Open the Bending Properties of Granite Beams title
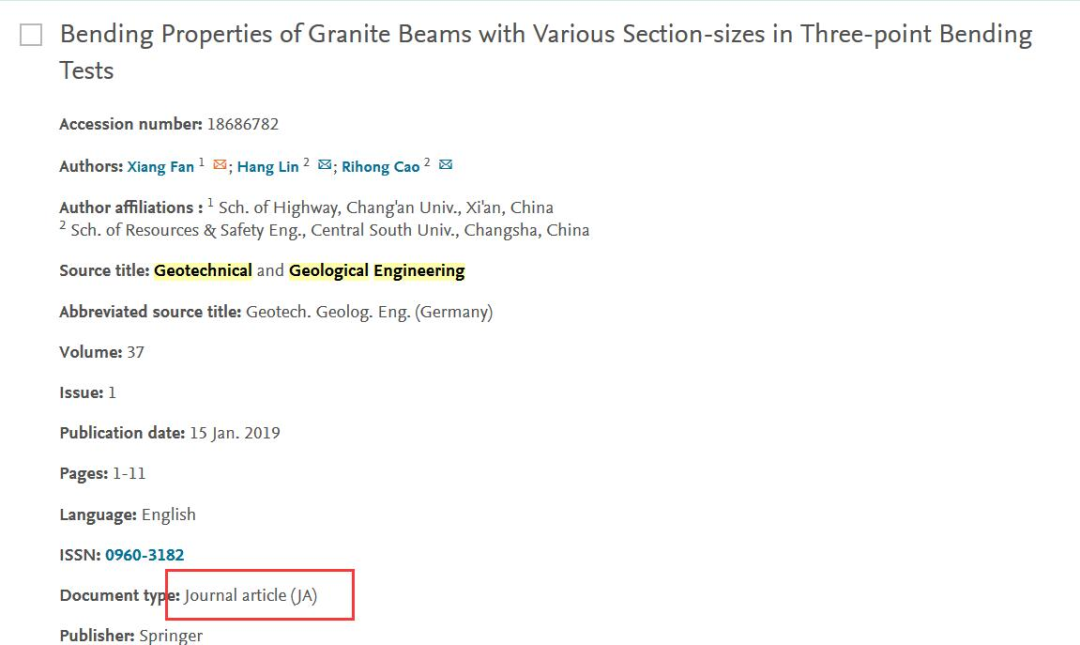The height and width of the screenshot is (645, 1080). click(546, 52)
